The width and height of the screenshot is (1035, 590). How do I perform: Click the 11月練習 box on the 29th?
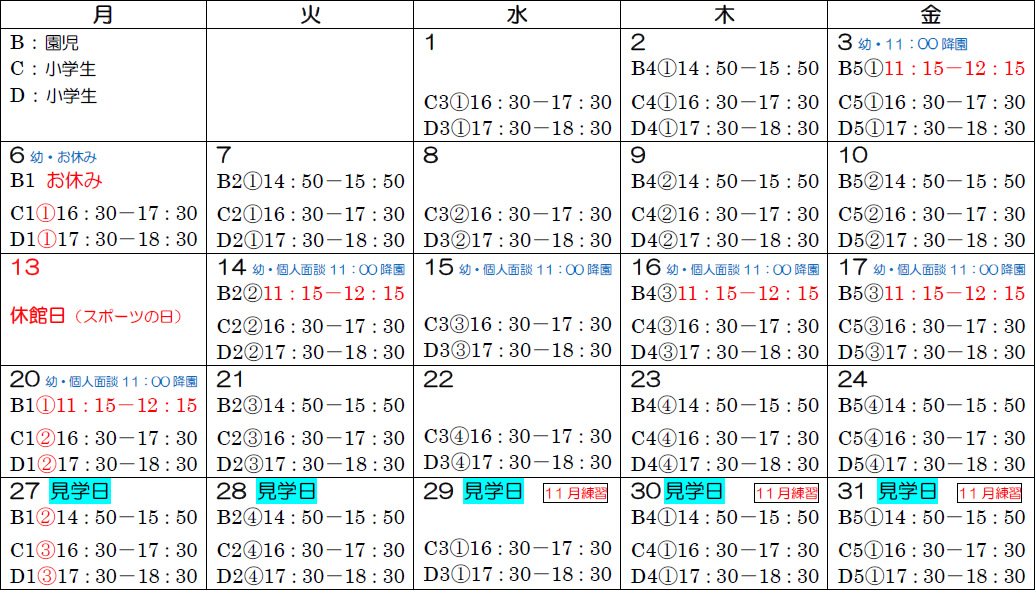(x=577, y=493)
